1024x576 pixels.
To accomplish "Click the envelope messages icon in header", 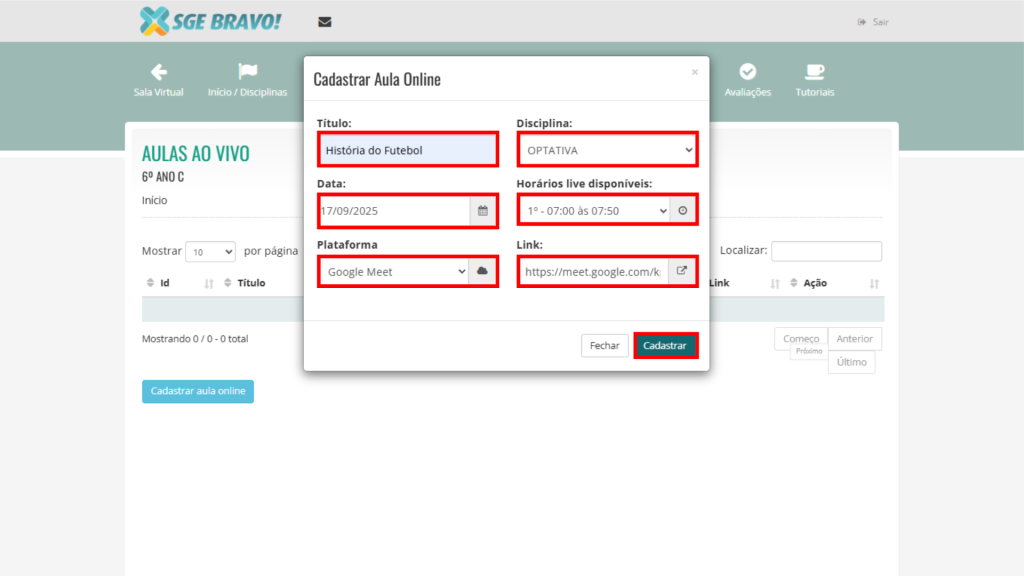I will pyautogui.click(x=324, y=22).
